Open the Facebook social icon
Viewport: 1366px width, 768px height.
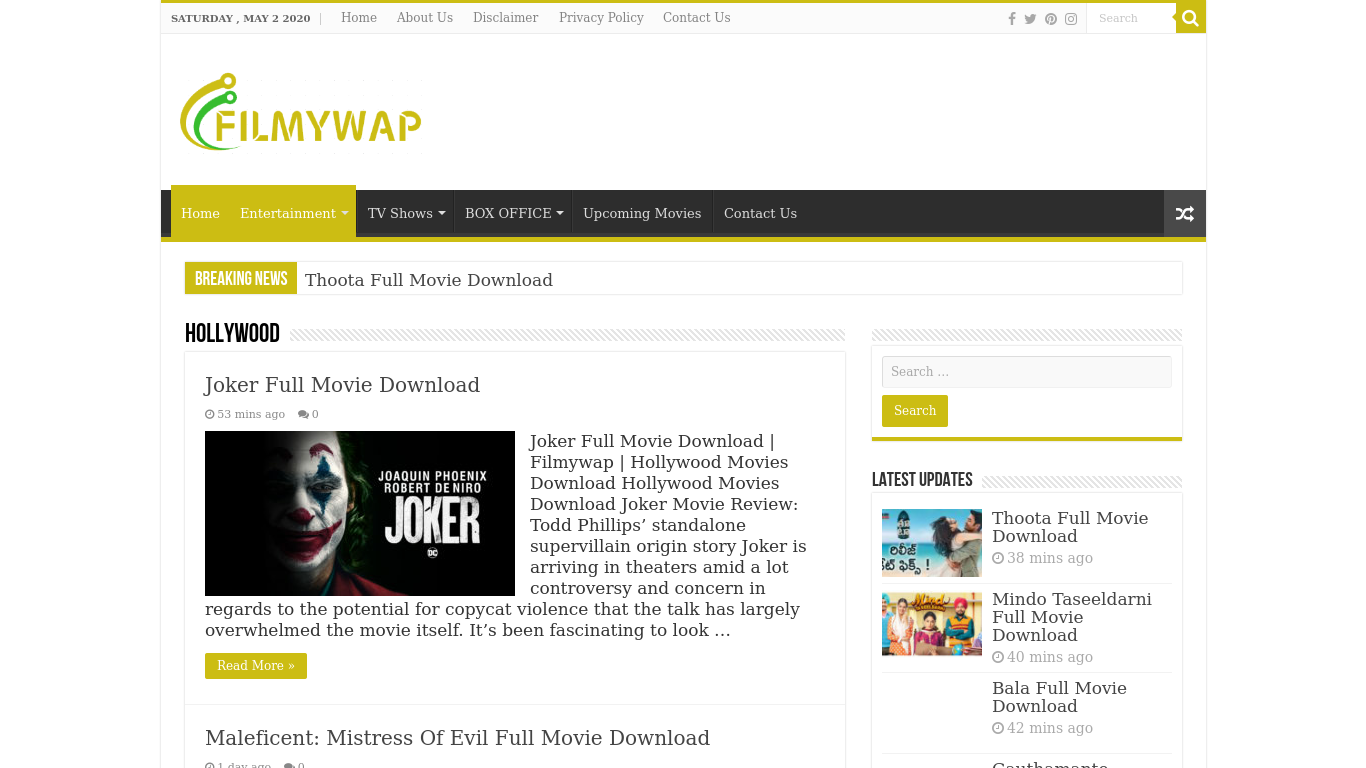pos(1012,19)
